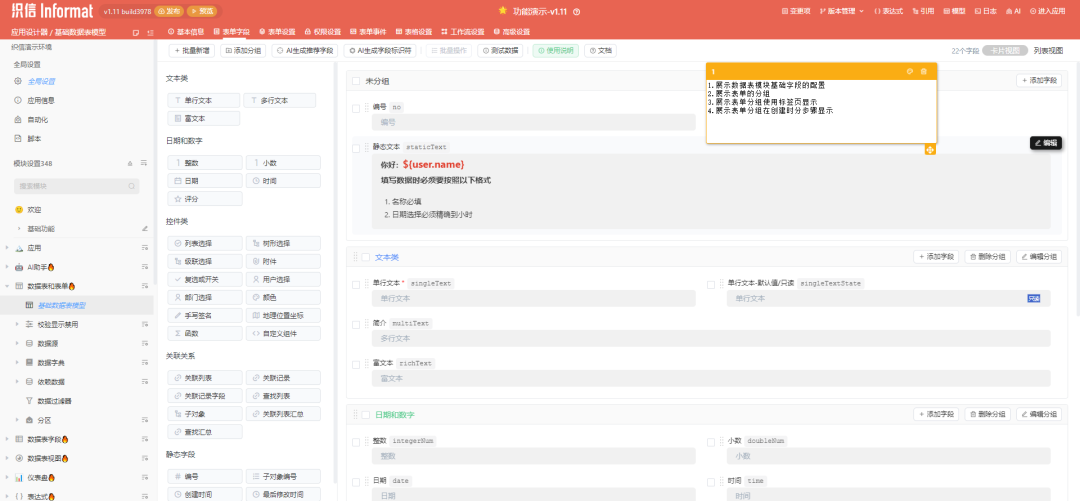This screenshot has height=501, width=1080.
Task: Check the 编号 no field checkbox
Action: coord(357,107)
